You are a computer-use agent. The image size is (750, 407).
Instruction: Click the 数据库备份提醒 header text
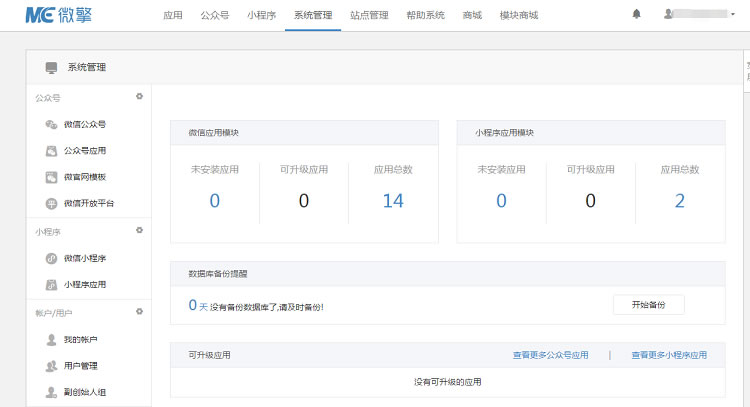tap(218, 274)
